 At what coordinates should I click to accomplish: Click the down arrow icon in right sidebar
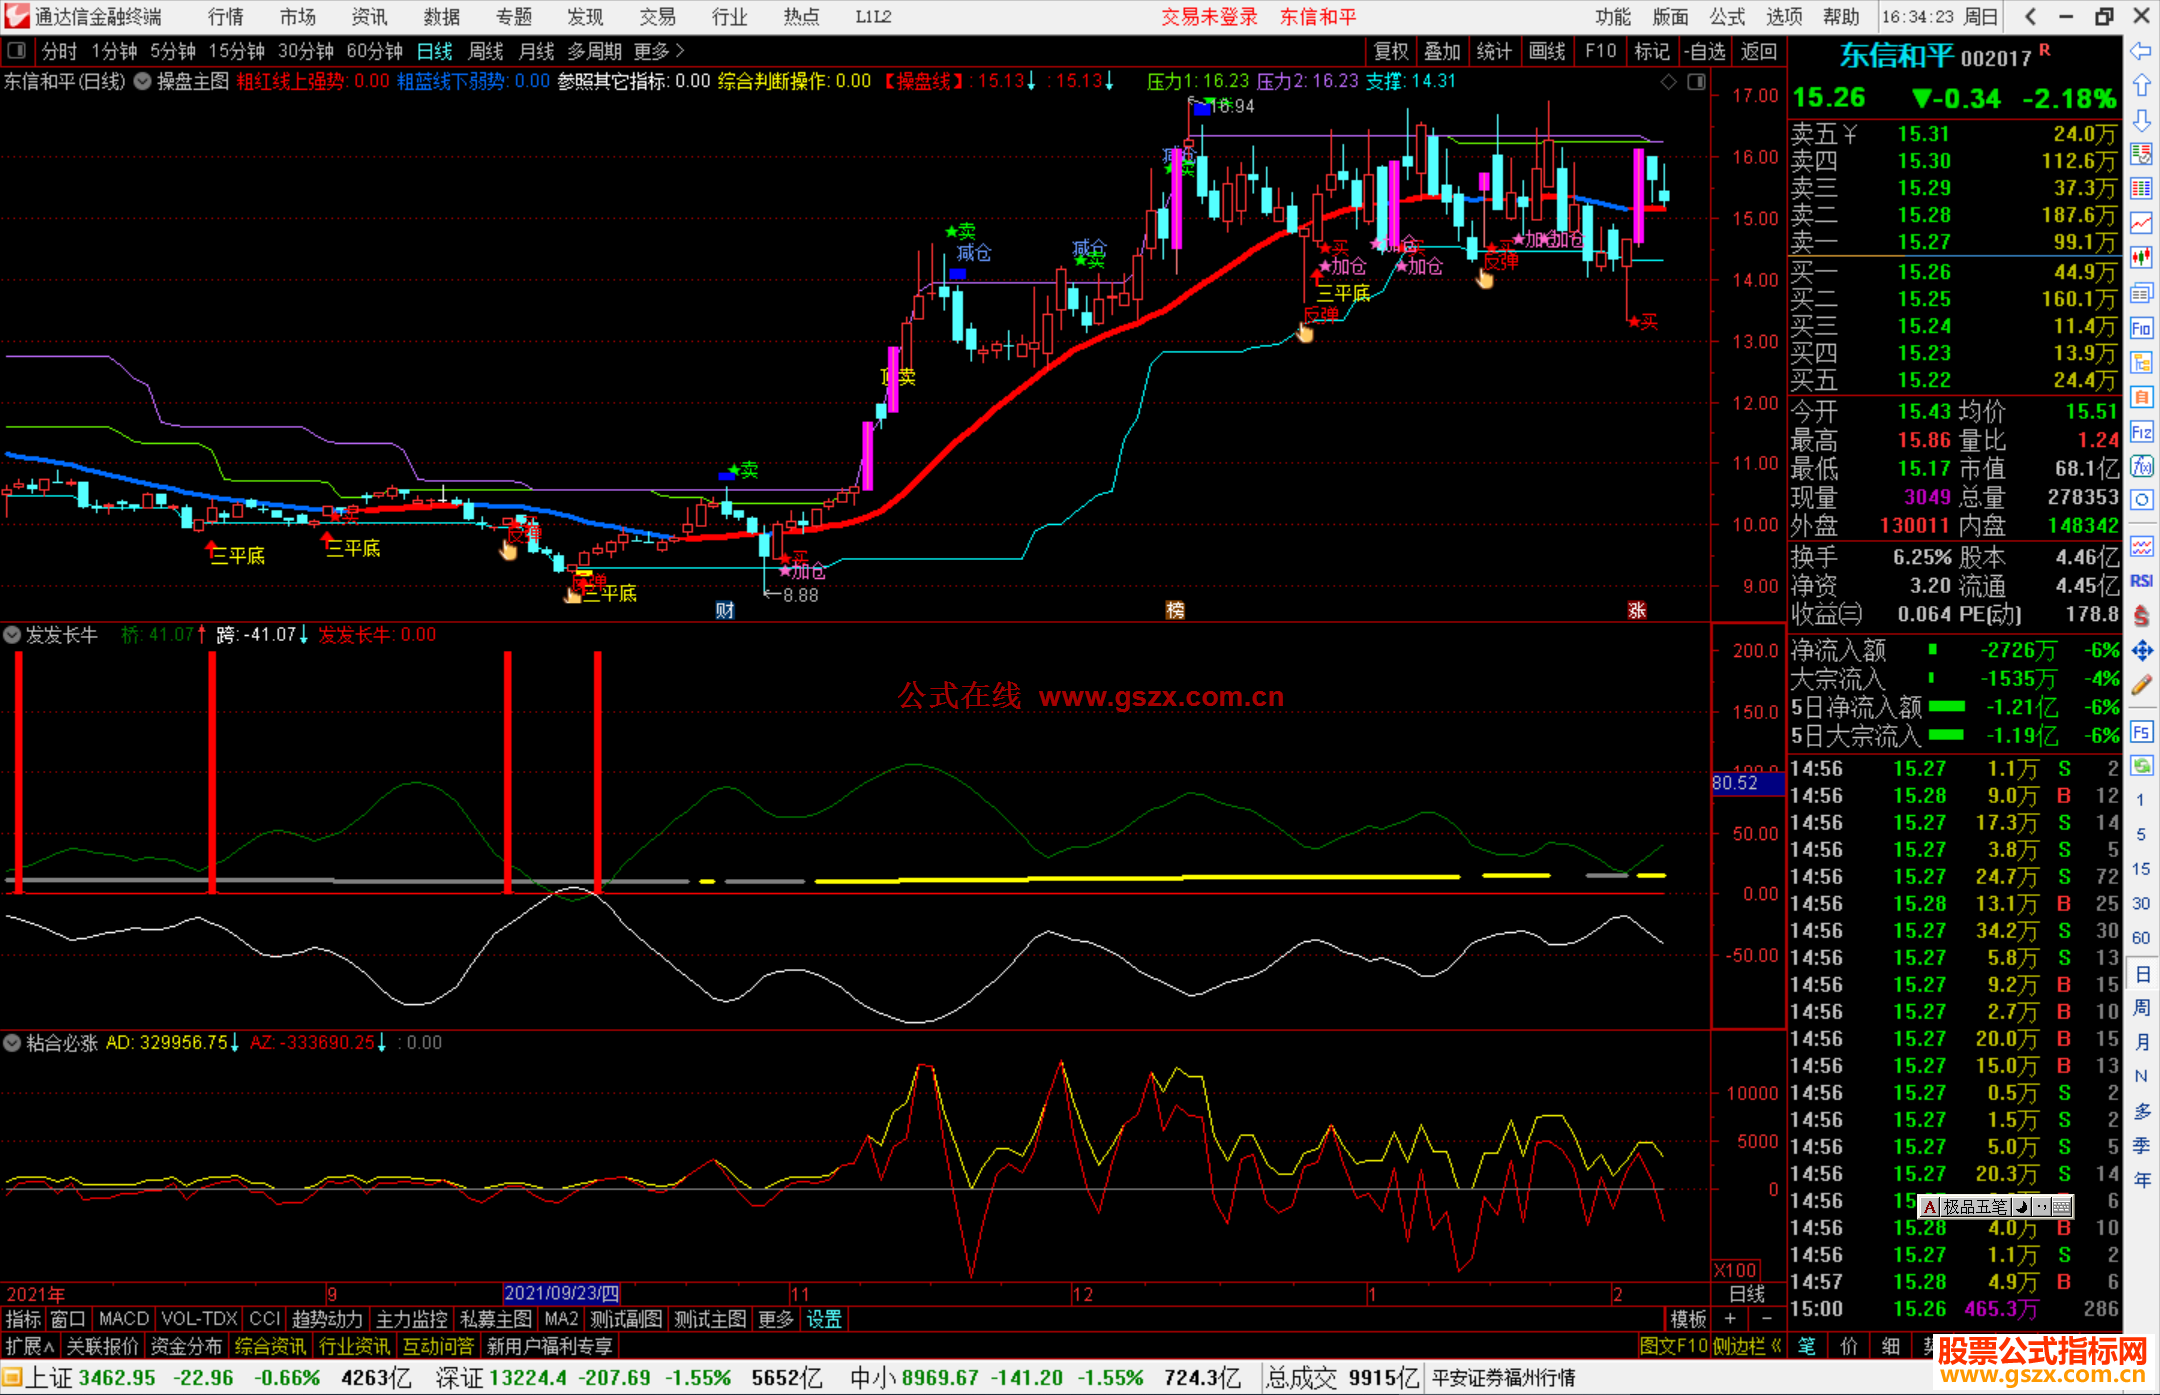2141,120
